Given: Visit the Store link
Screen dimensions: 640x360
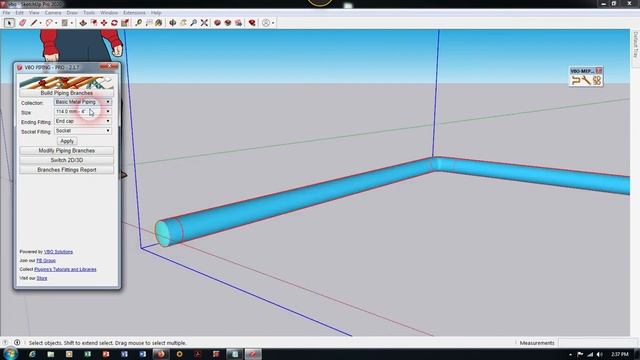Looking at the screenshot, I should tap(42, 278).
